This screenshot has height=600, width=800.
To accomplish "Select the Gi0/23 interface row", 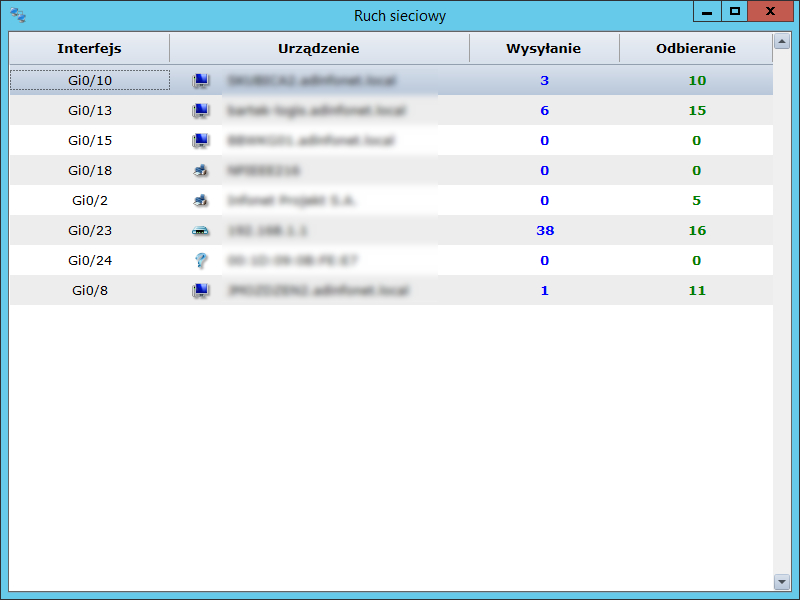I will pyautogui.click(x=90, y=230).
